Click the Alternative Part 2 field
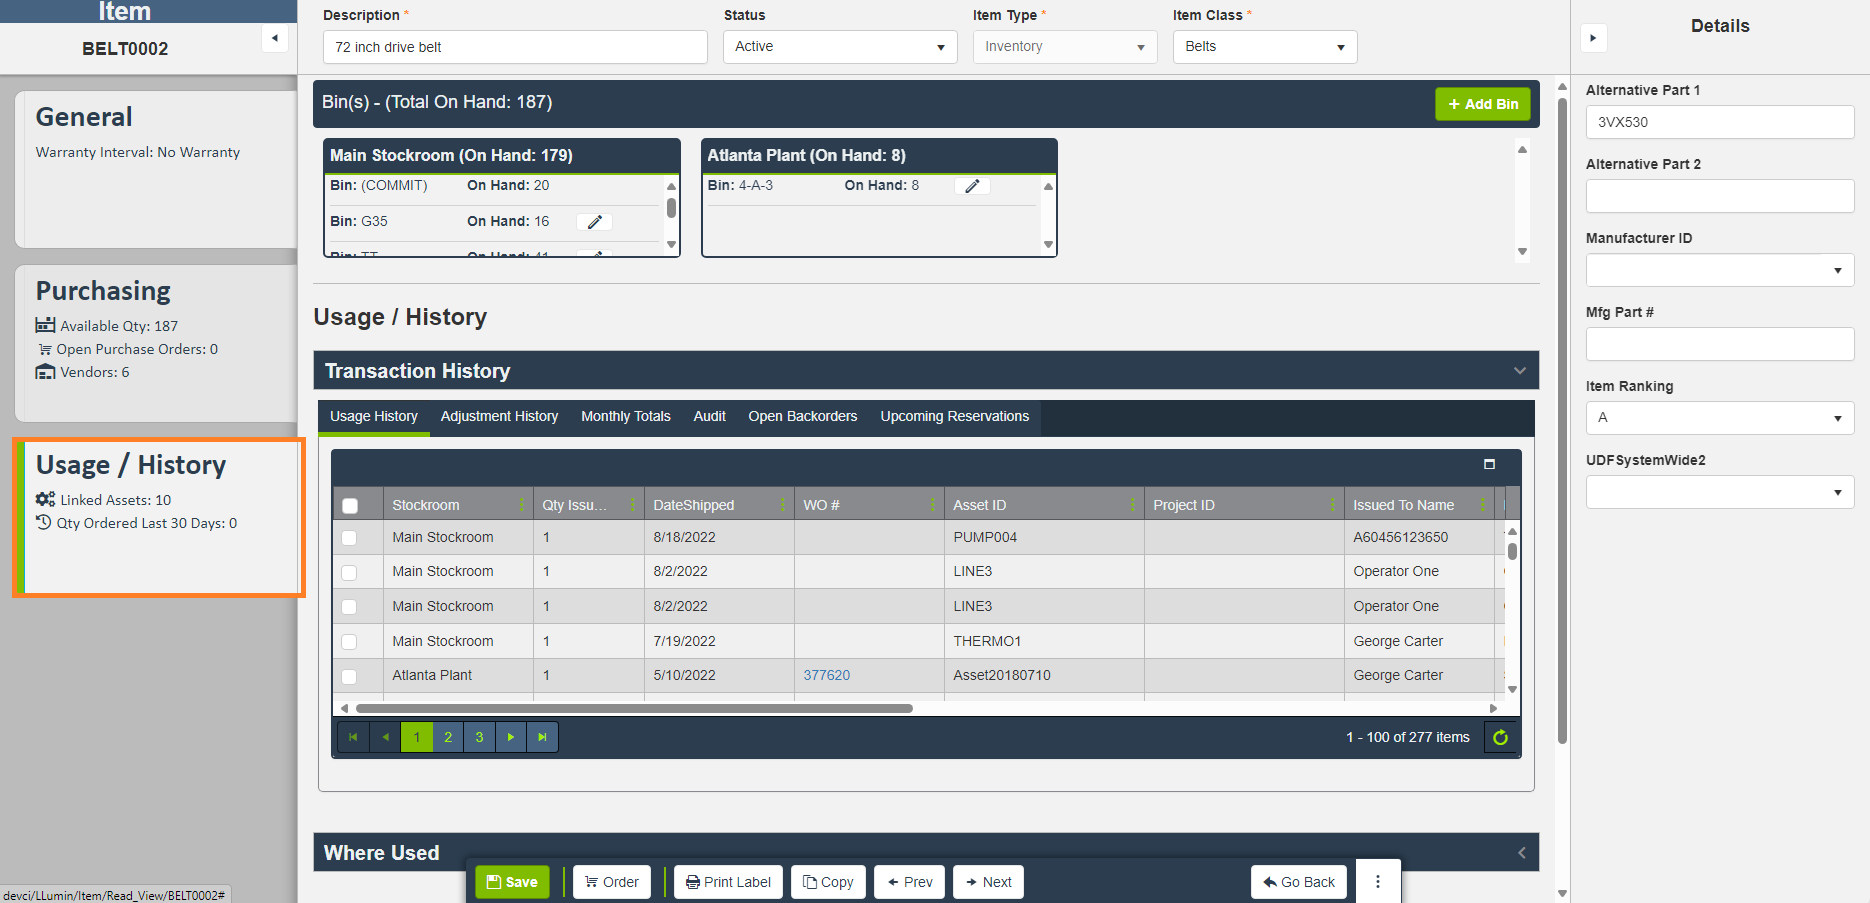This screenshot has height=903, width=1870. 1719,196
